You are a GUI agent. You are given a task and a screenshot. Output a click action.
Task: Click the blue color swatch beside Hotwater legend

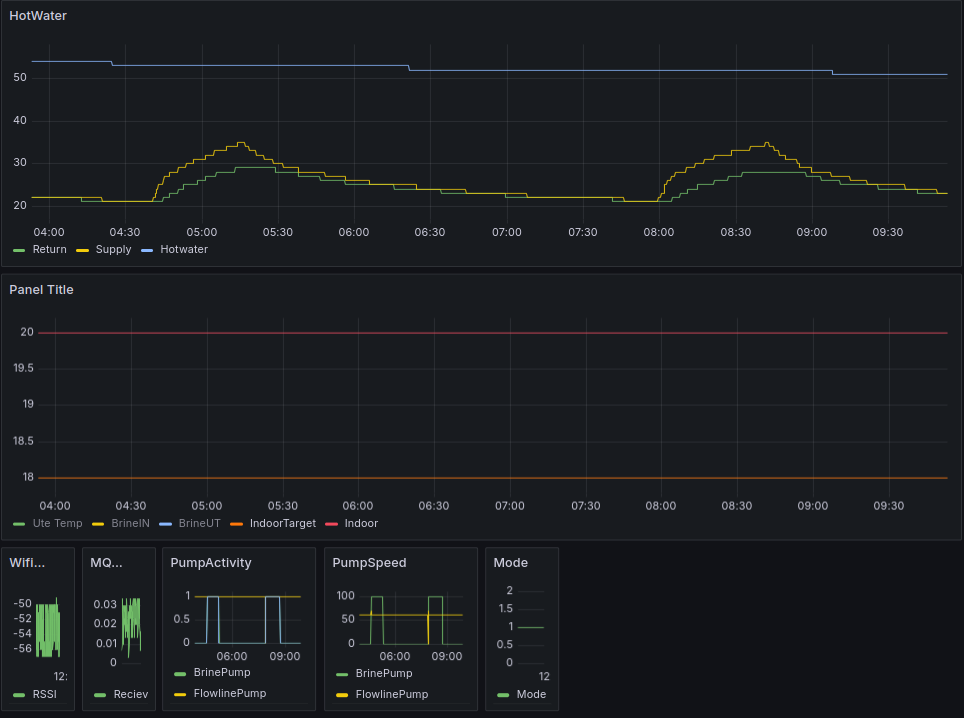tap(147, 250)
